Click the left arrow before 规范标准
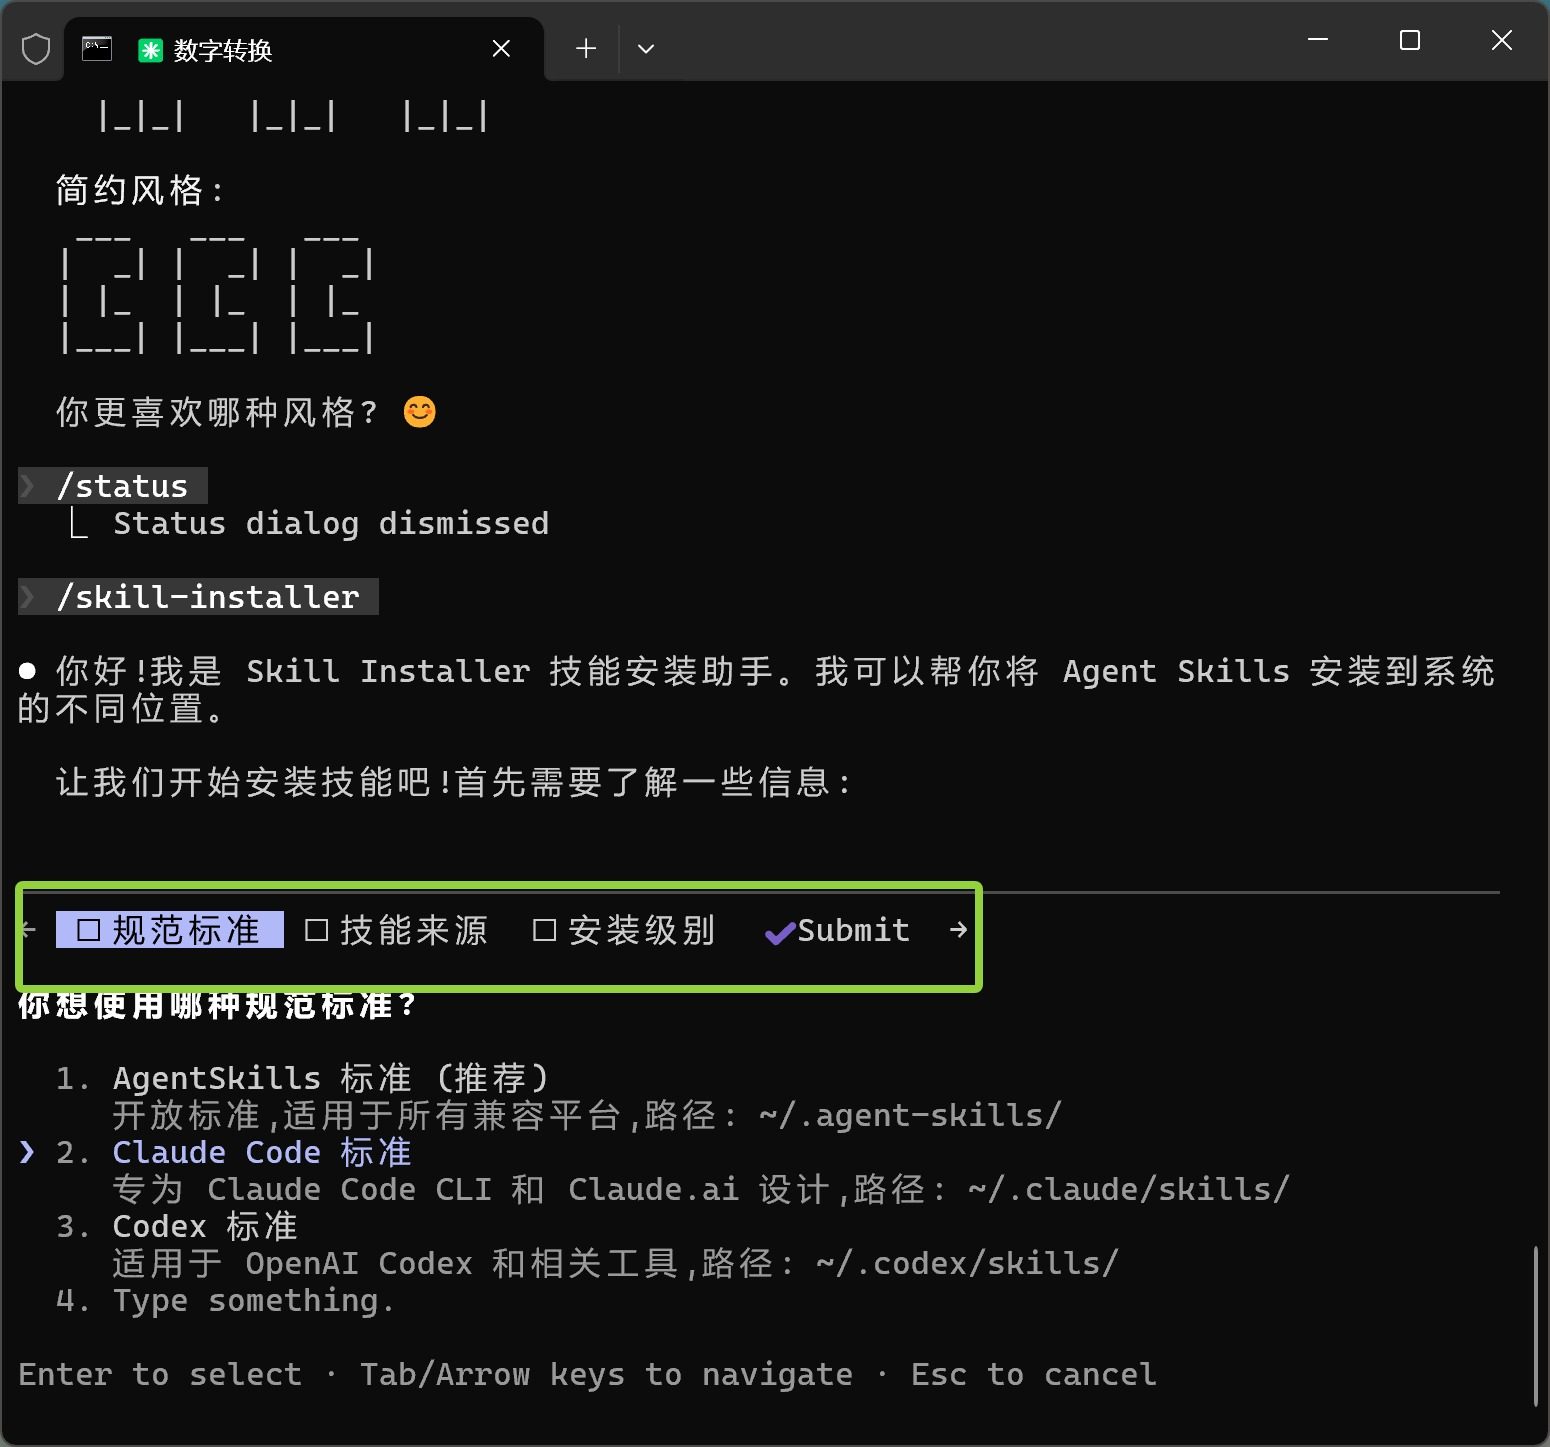1550x1447 pixels. 29,930
